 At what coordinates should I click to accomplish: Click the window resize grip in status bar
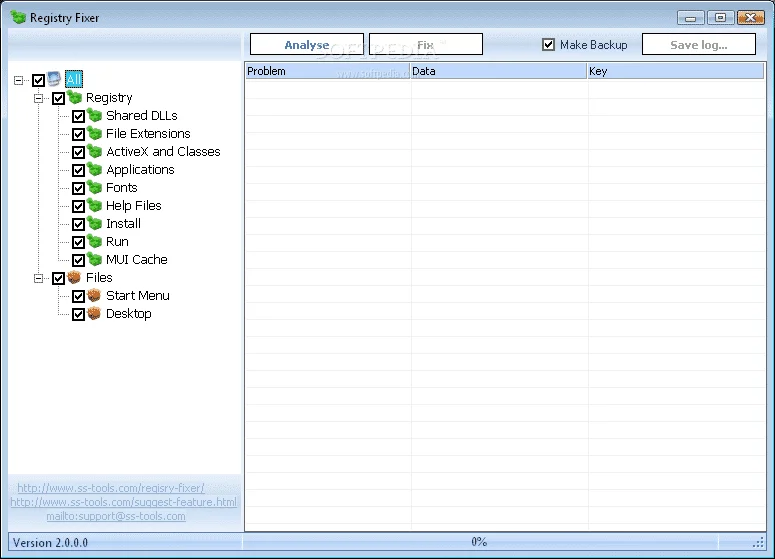click(759, 543)
